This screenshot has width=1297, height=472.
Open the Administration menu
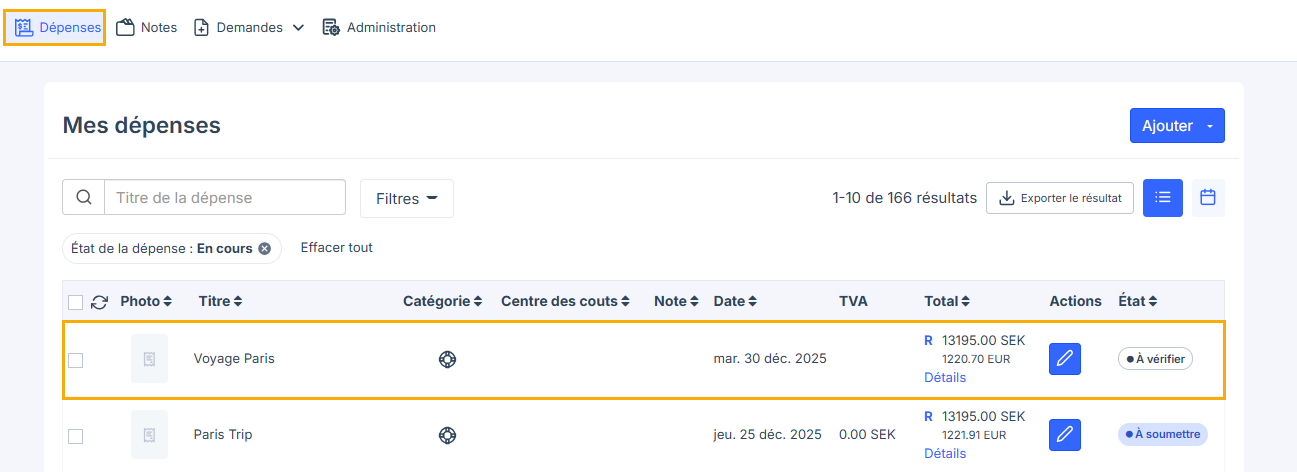(x=379, y=28)
